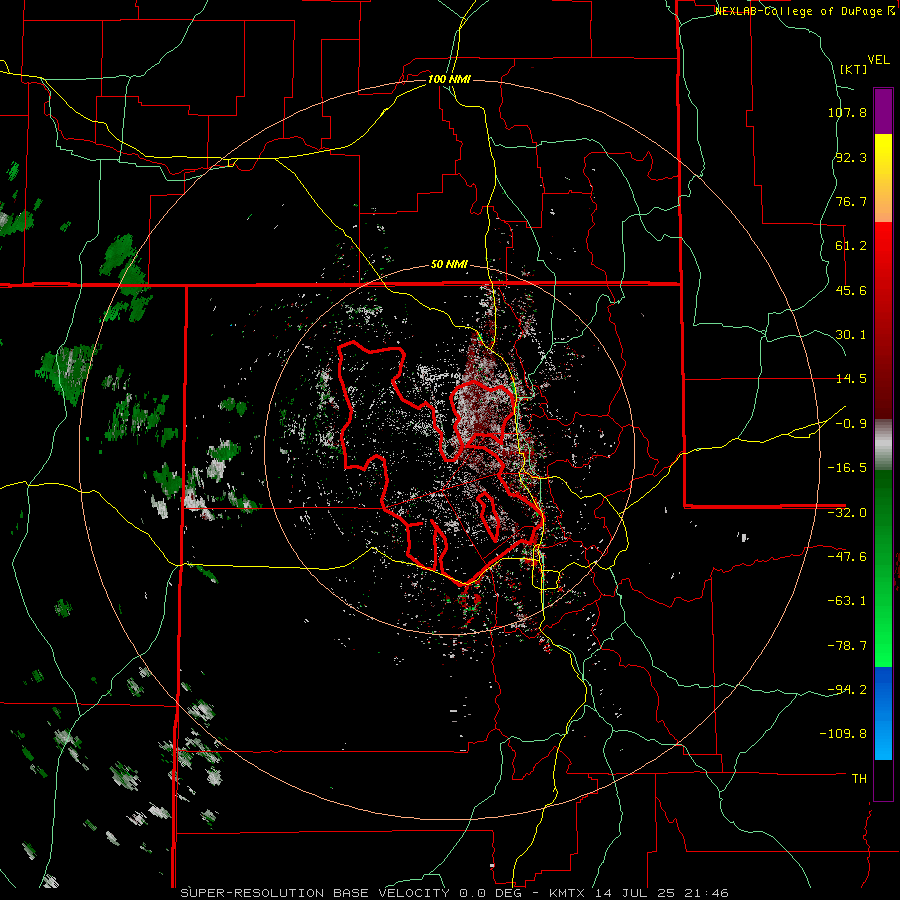Click the -47.6 legend value
The width and height of the screenshot is (900, 900).
[847, 557]
